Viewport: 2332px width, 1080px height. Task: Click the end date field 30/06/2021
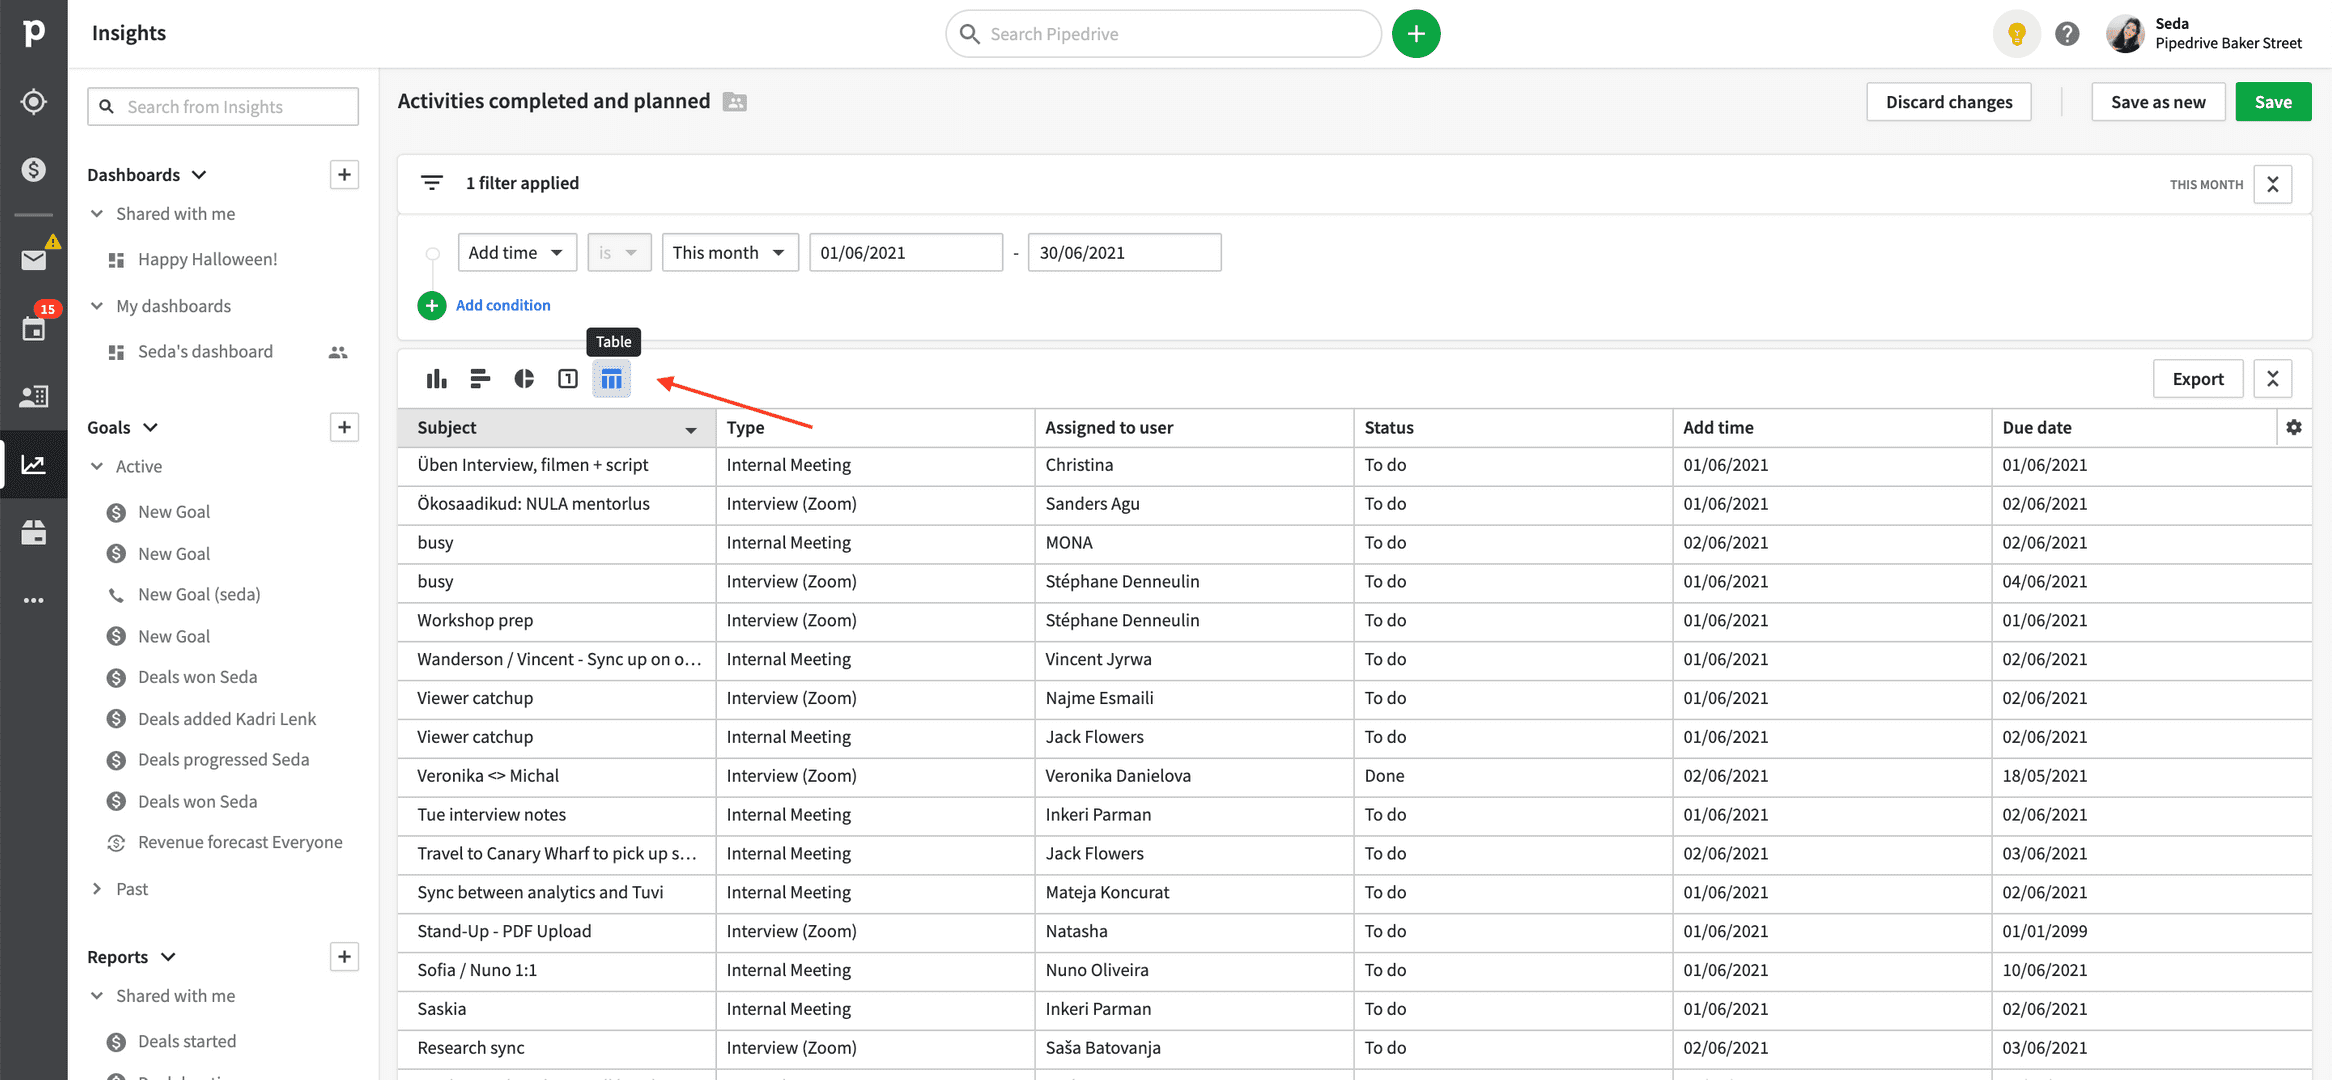[1124, 252]
